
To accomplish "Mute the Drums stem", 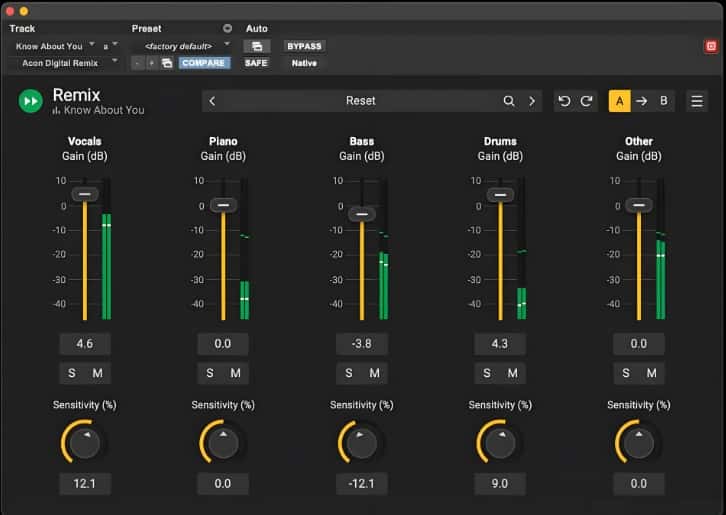I will (512, 373).
